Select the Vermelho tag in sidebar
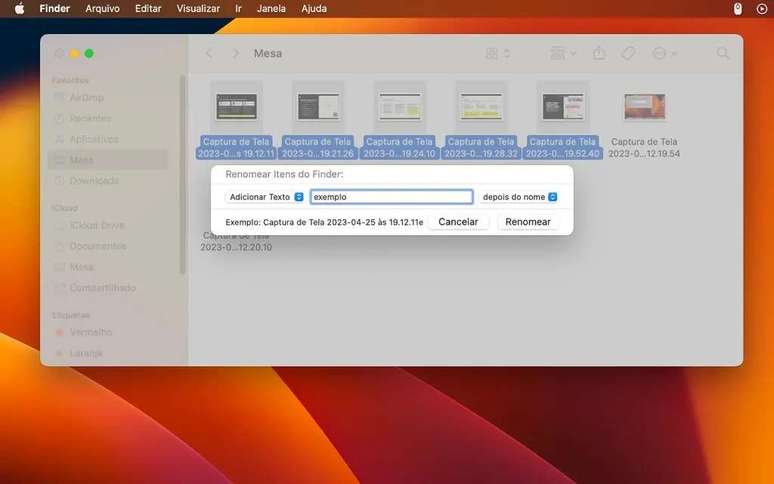Screen dimensions: 774x484 point(90,332)
